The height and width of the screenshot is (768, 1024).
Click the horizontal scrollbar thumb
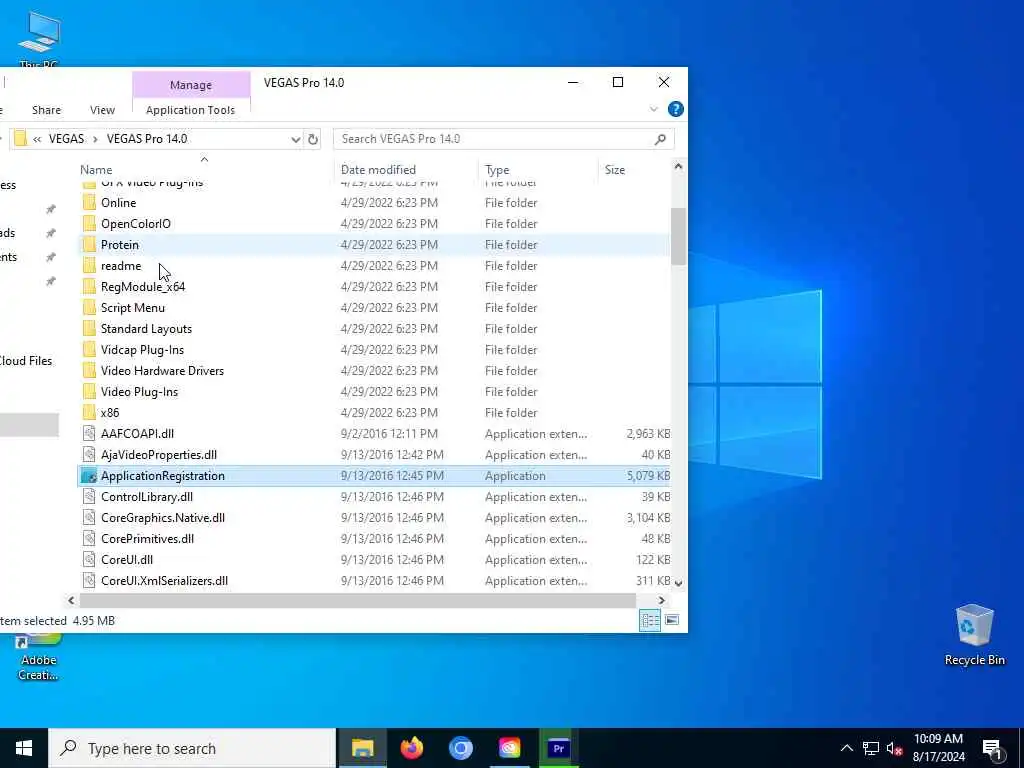(x=357, y=600)
